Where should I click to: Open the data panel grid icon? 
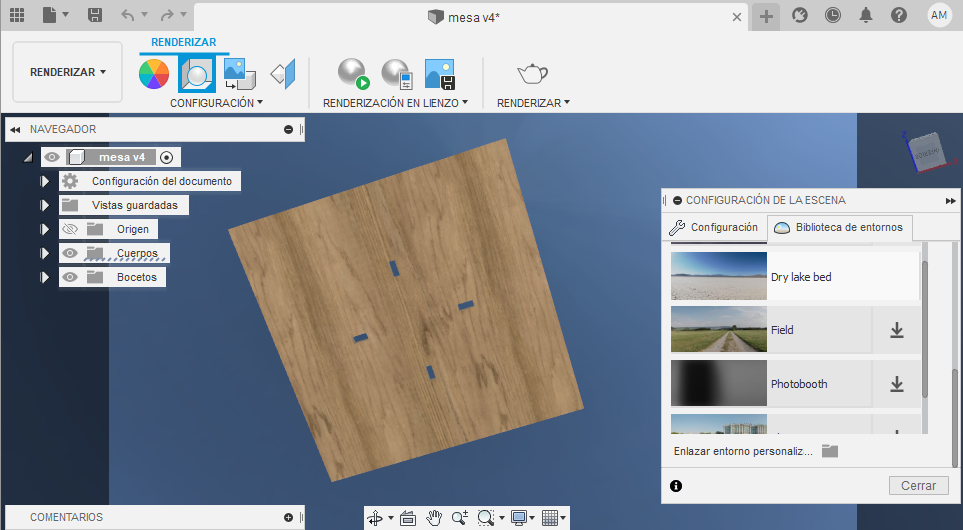(x=17, y=15)
